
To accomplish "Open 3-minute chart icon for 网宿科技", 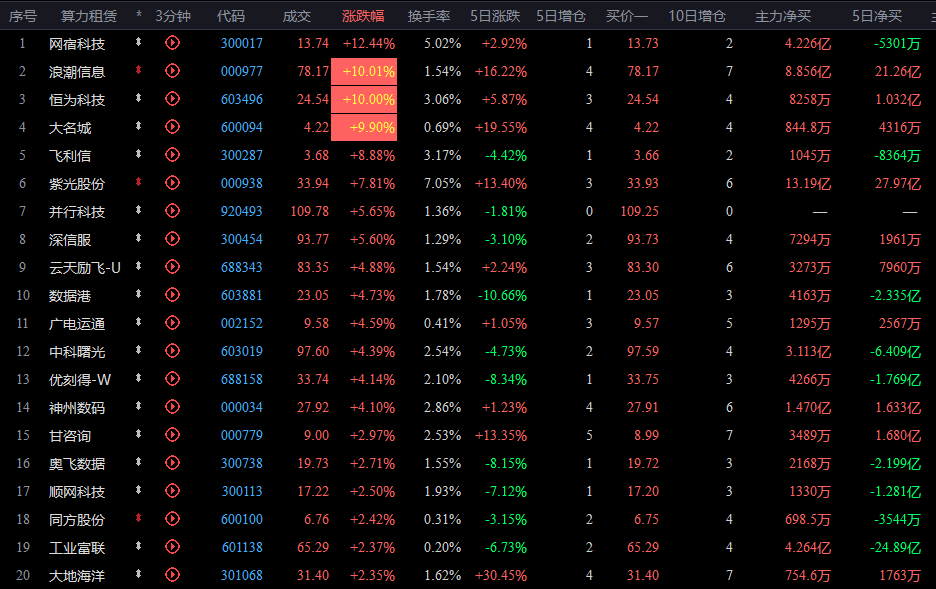I will point(172,42).
